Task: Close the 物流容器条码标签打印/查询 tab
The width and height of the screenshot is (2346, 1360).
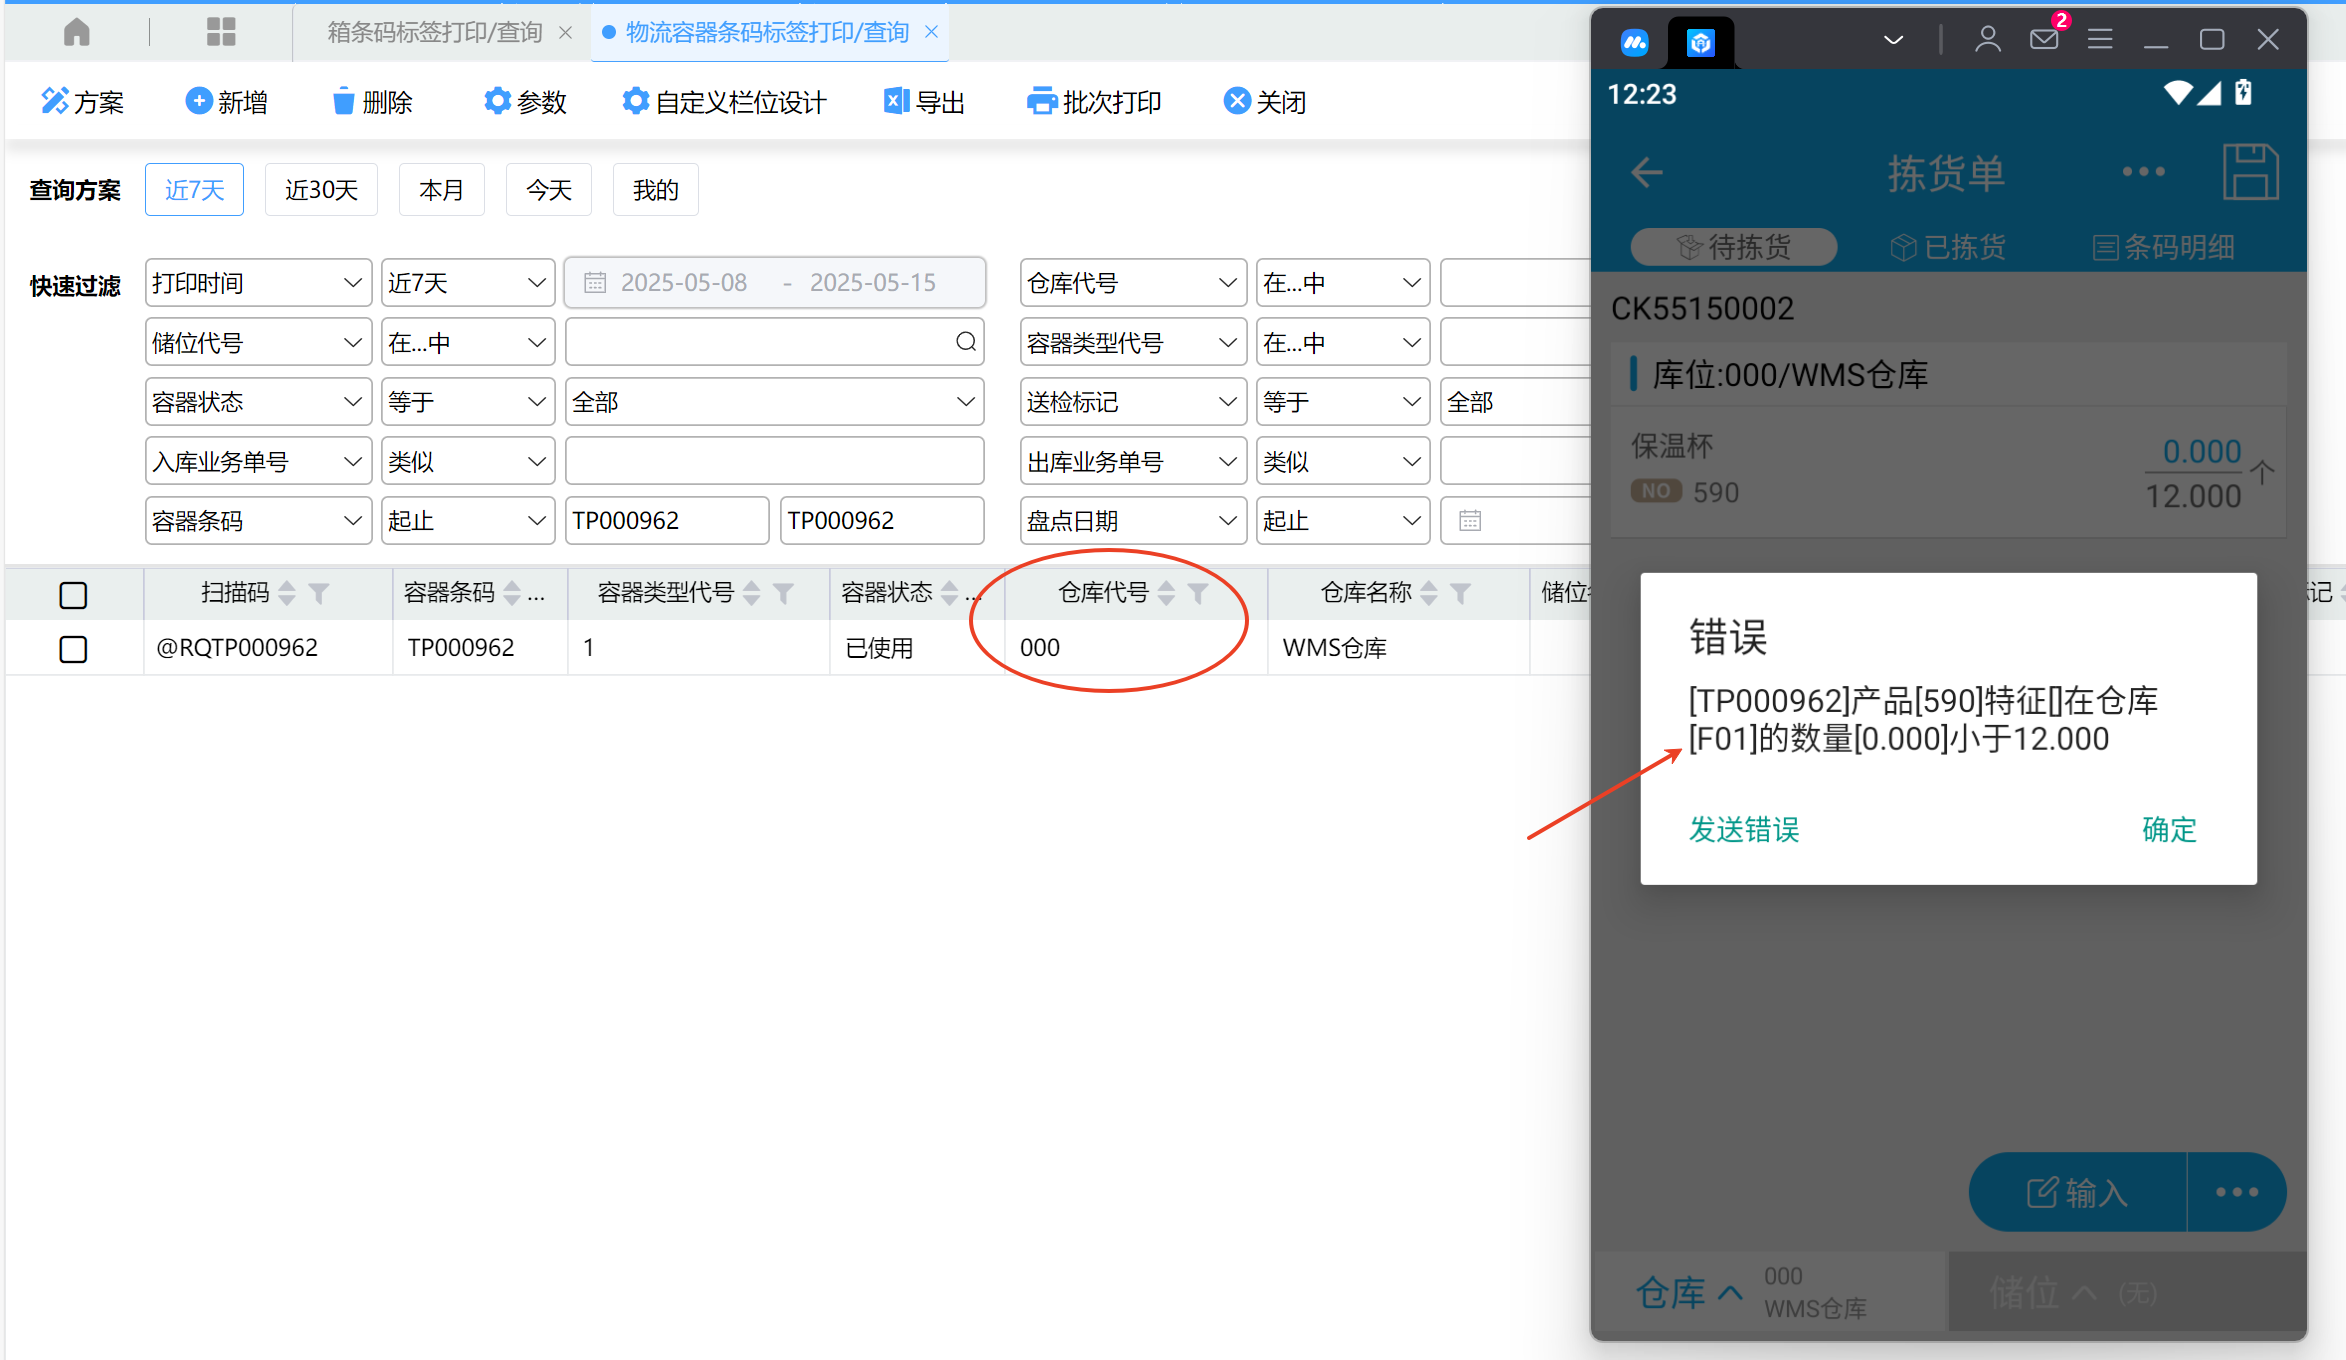Action: (x=932, y=32)
